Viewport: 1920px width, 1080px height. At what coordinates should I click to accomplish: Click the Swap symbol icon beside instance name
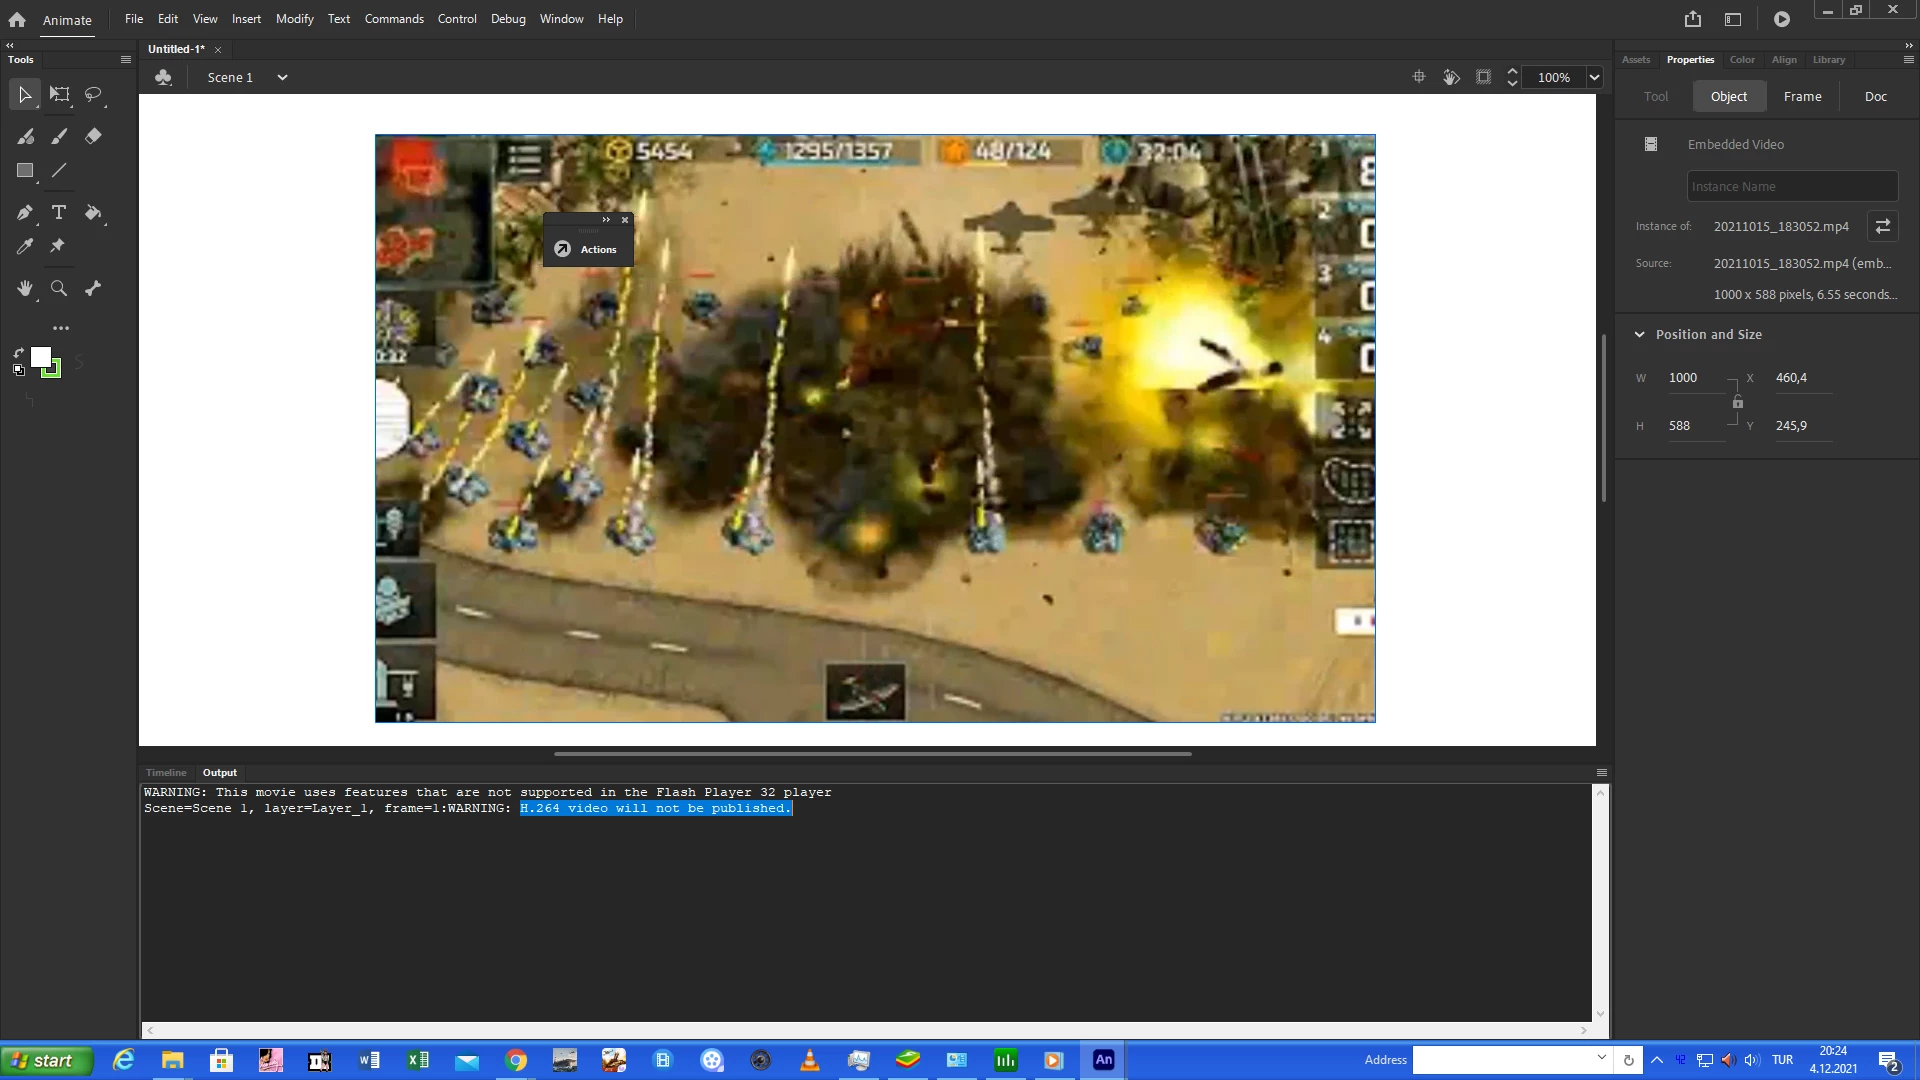[x=1882, y=226]
